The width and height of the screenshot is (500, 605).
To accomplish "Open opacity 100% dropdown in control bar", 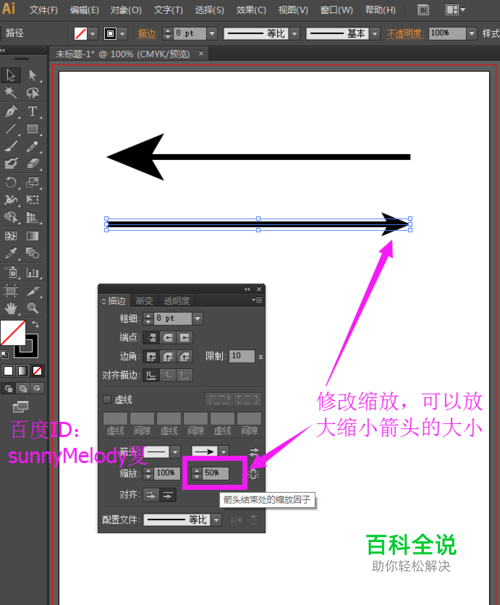I will (x=472, y=34).
